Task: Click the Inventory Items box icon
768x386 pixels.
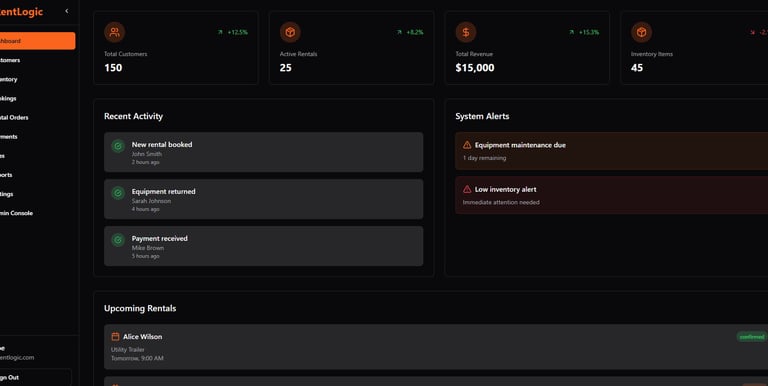Action: (642, 32)
